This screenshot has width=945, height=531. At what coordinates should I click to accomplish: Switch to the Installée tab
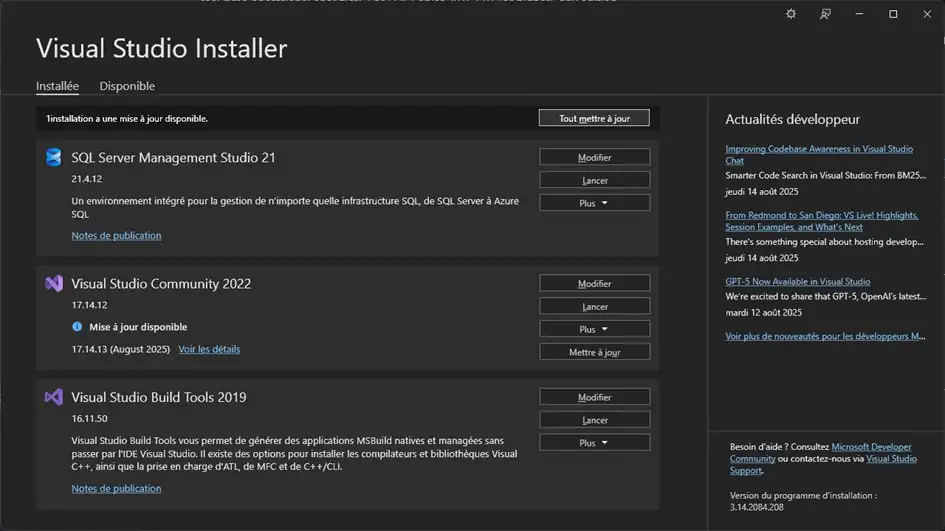pos(57,86)
